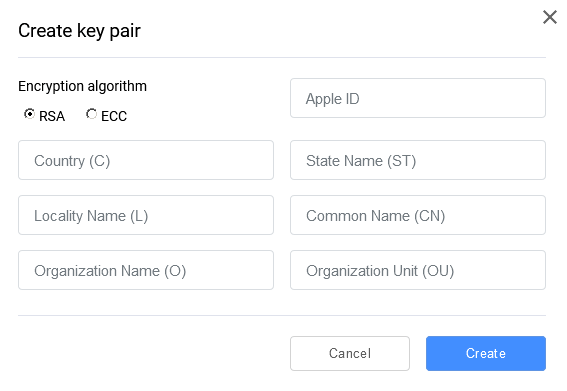Image resolution: width=567 pixels, height=391 pixels.
Task: Click the ECC label text
Action: pyautogui.click(x=114, y=116)
